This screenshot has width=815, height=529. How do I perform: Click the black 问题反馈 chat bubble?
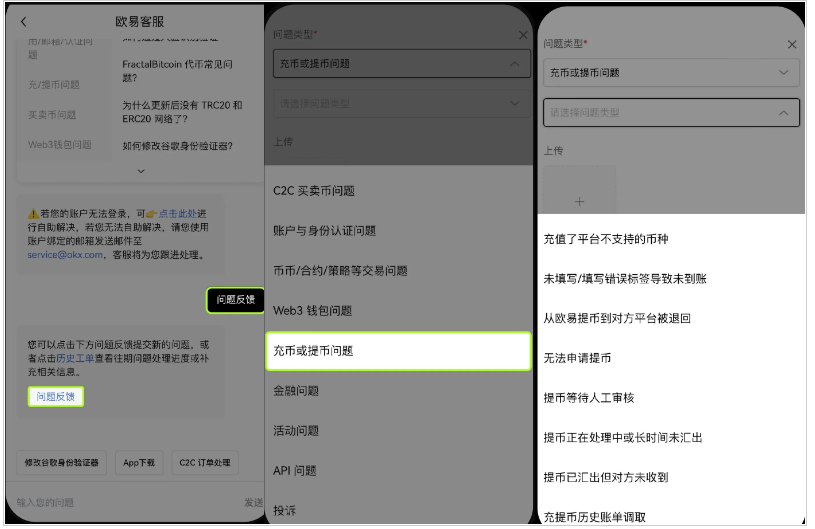pos(235,300)
